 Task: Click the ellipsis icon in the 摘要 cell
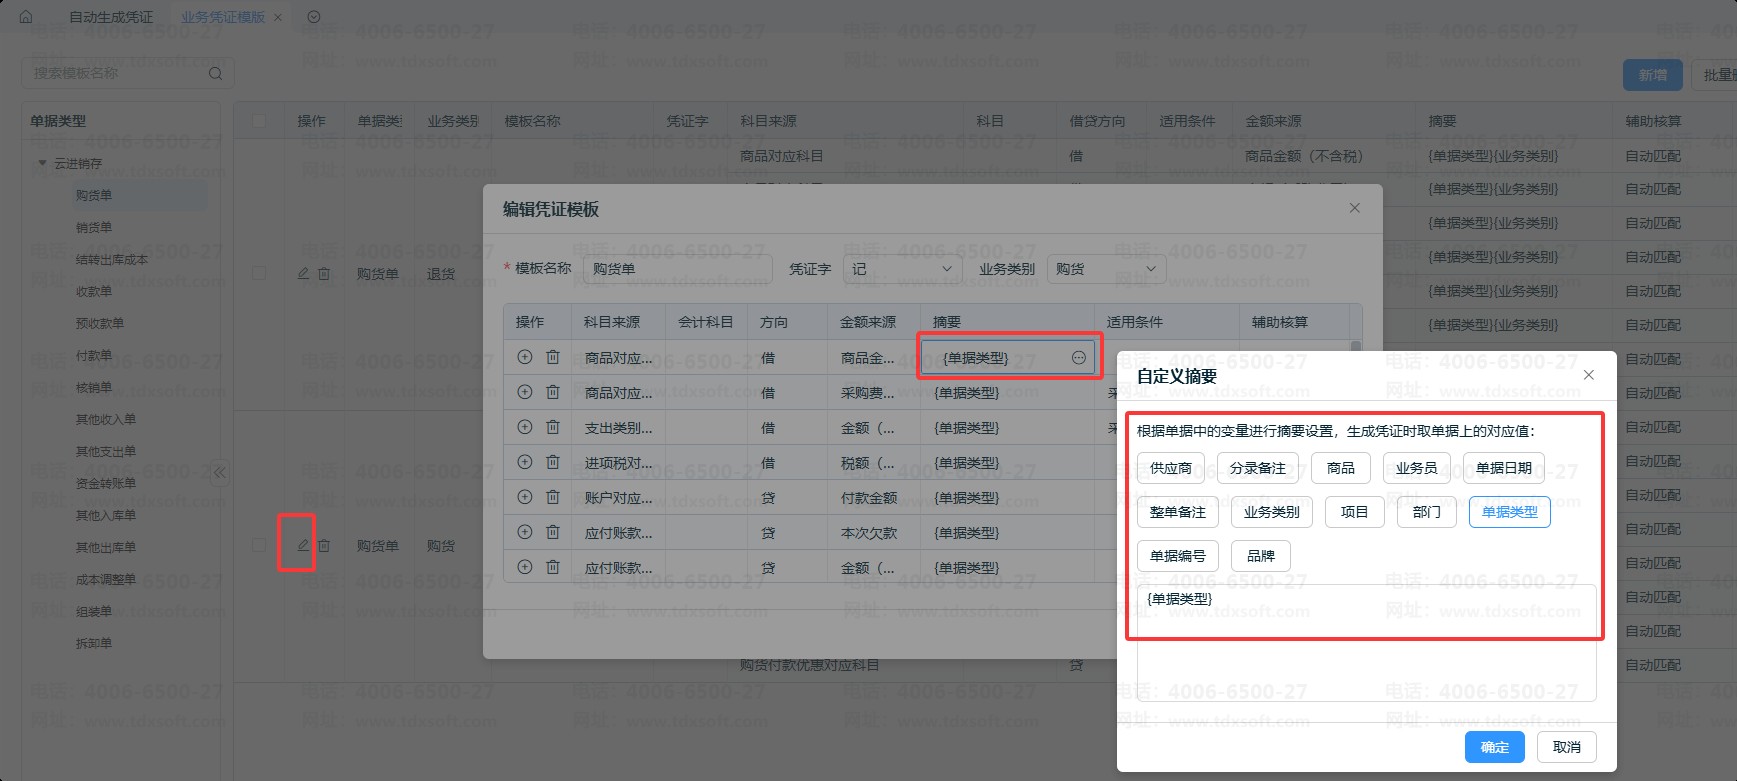[1078, 358]
